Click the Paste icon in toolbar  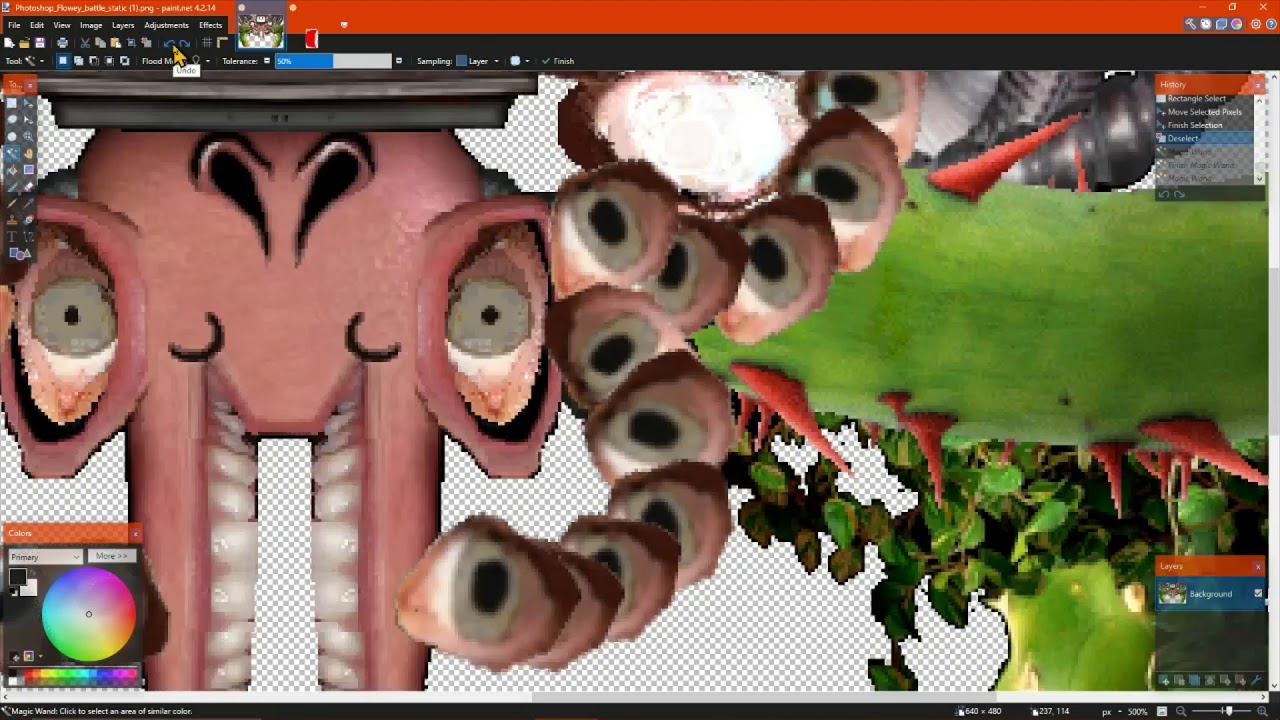click(x=115, y=43)
